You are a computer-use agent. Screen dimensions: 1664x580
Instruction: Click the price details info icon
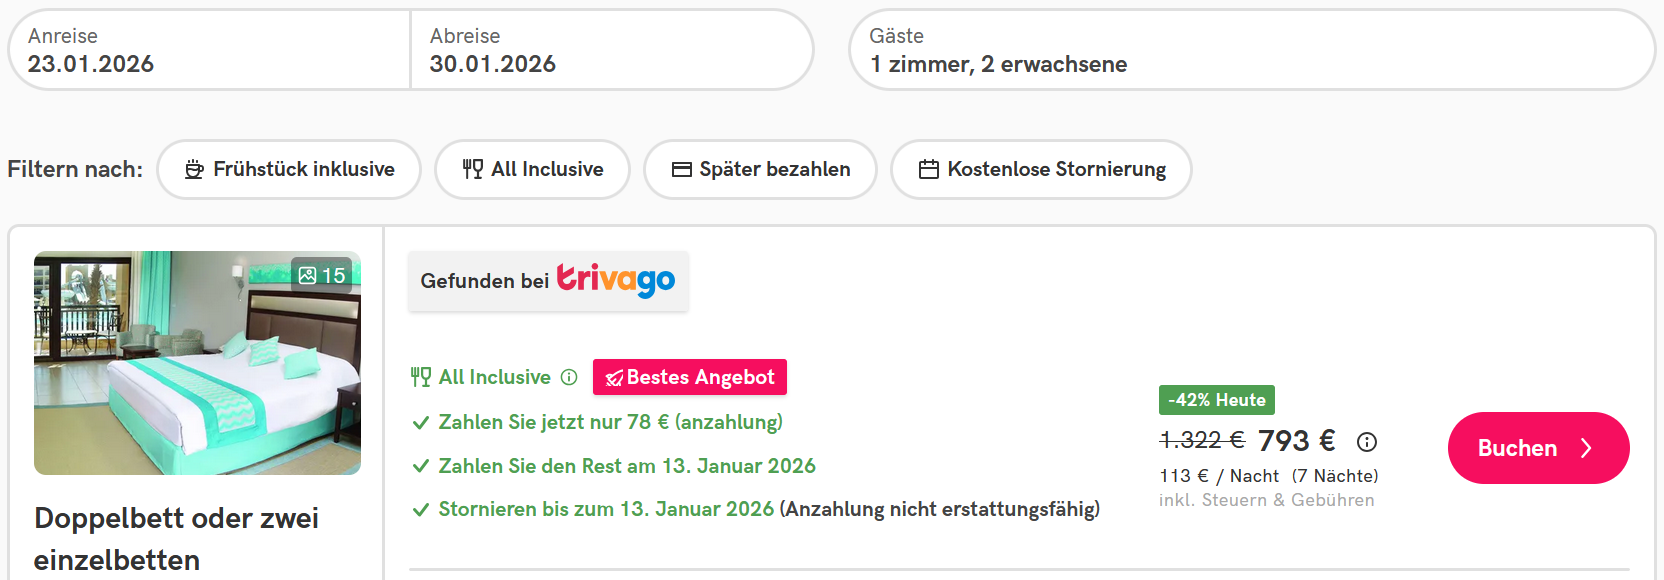pyautogui.click(x=1367, y=441)
